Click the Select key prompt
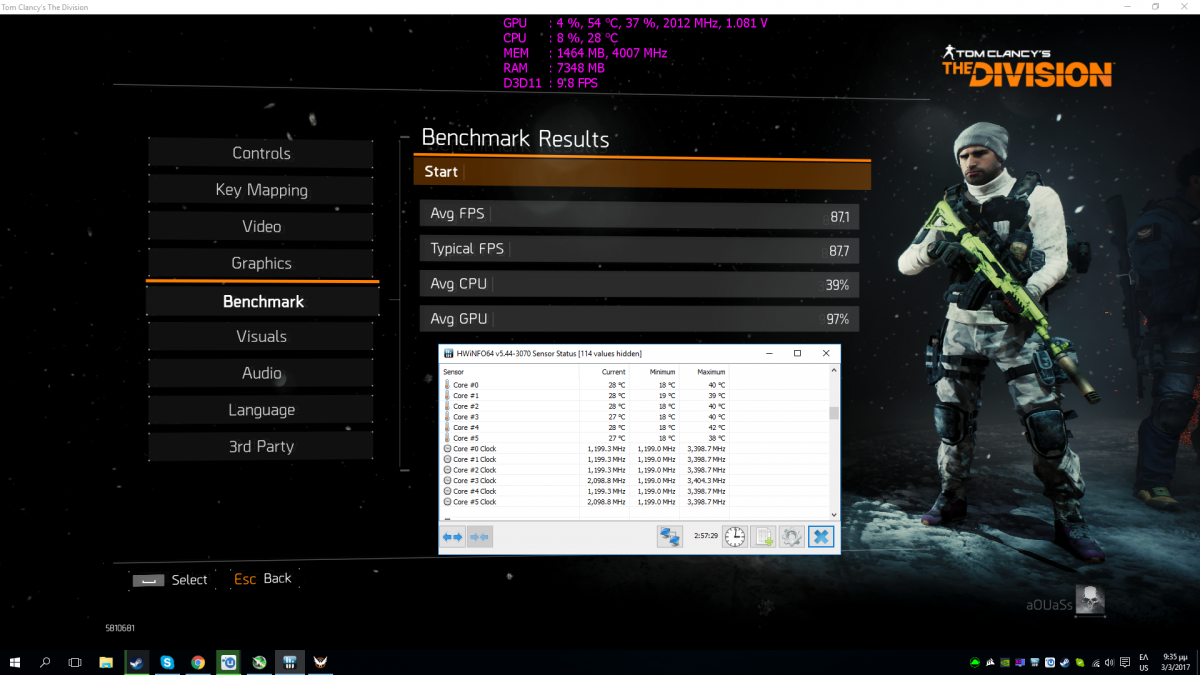1200x675 pixels. click(x=170, y=580)
